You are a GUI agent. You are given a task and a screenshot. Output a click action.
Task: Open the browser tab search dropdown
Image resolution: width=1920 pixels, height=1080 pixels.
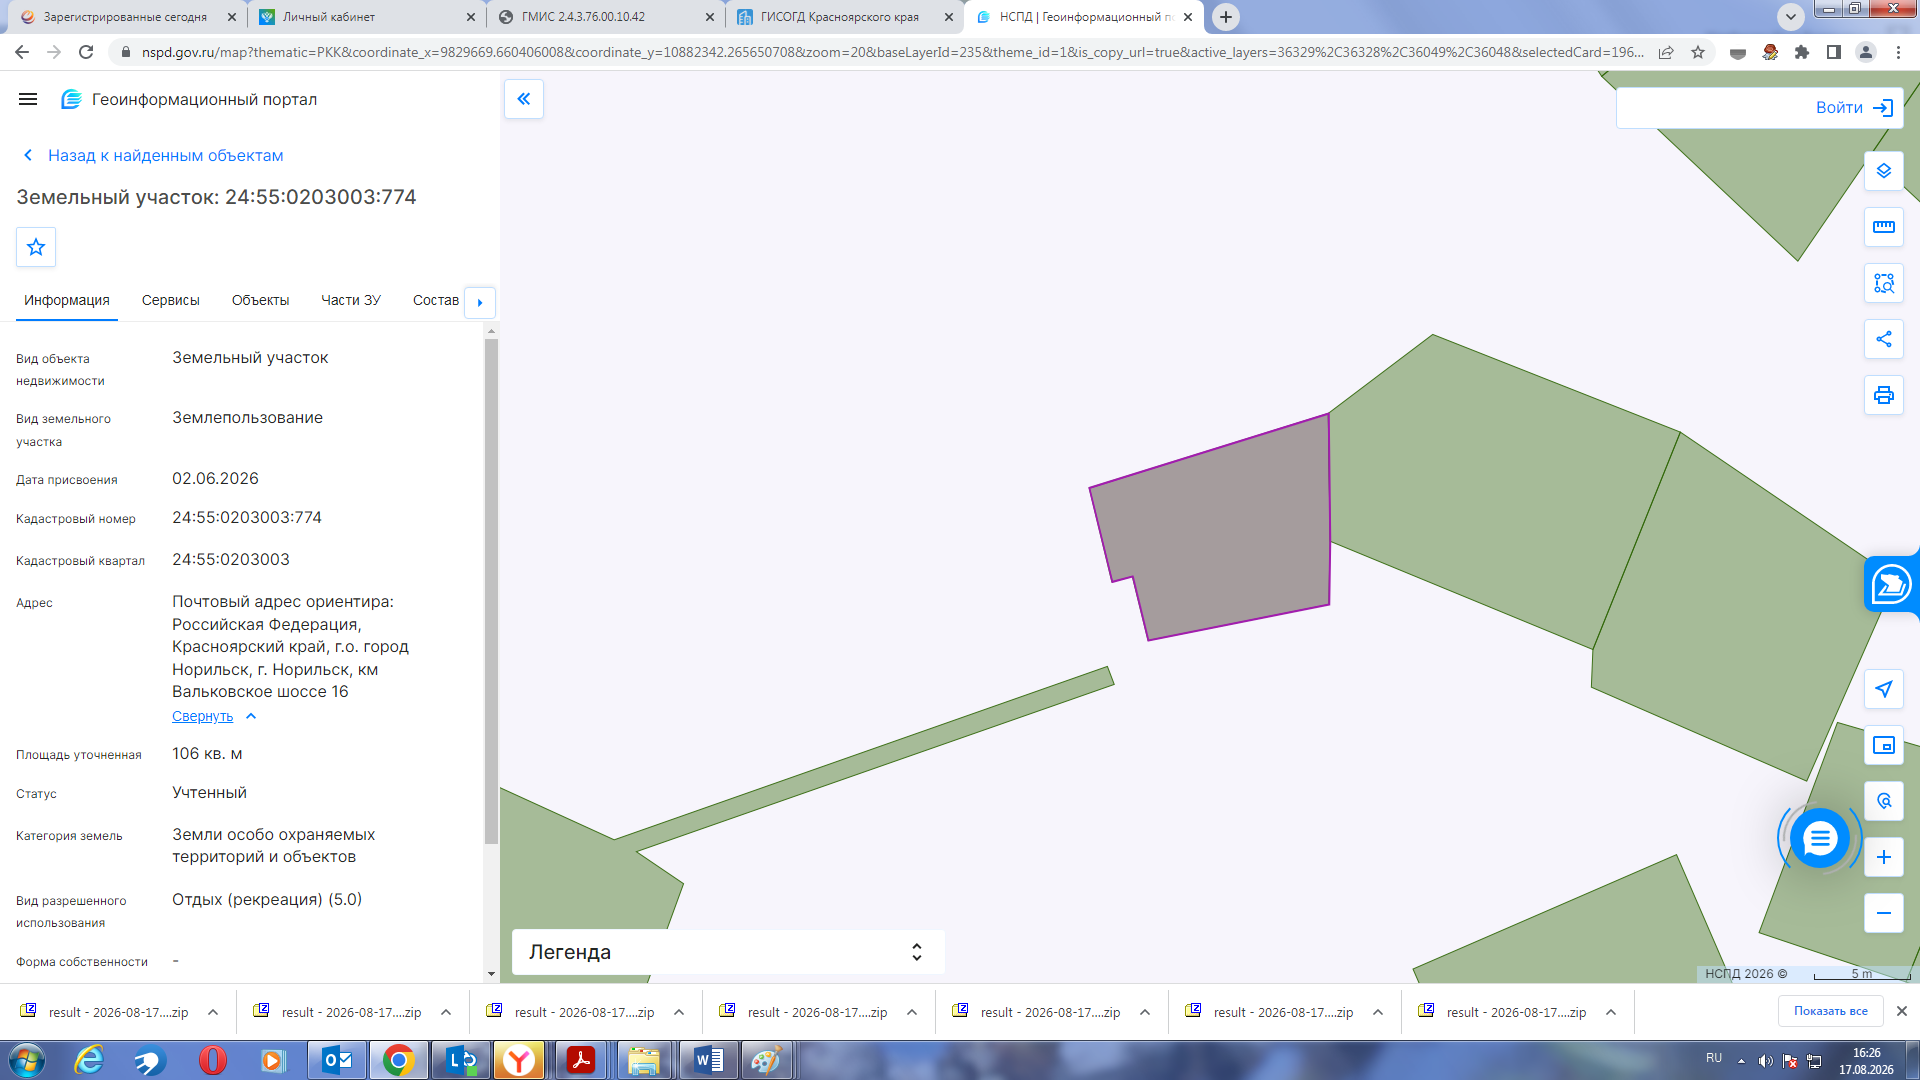click(1791, 16)
